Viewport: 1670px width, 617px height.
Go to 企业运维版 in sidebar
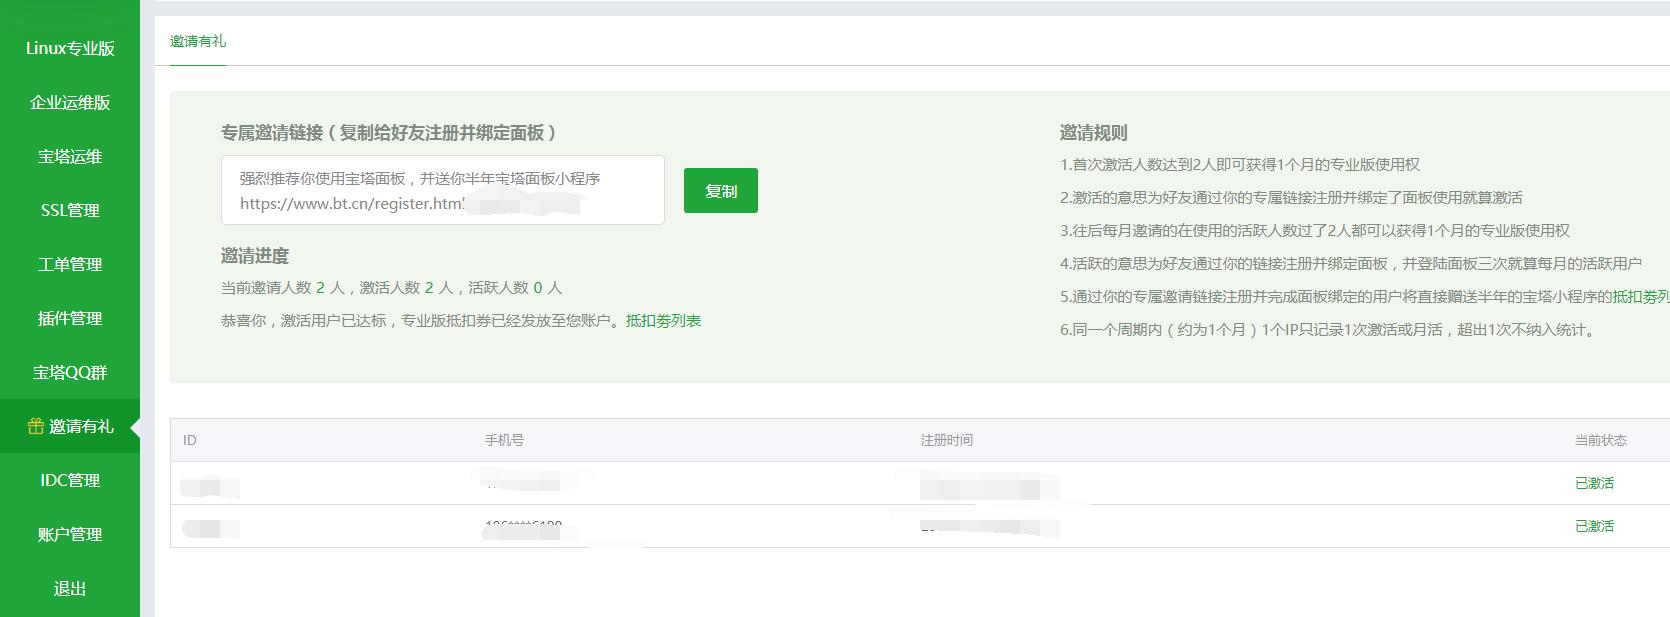pos(70,102)
